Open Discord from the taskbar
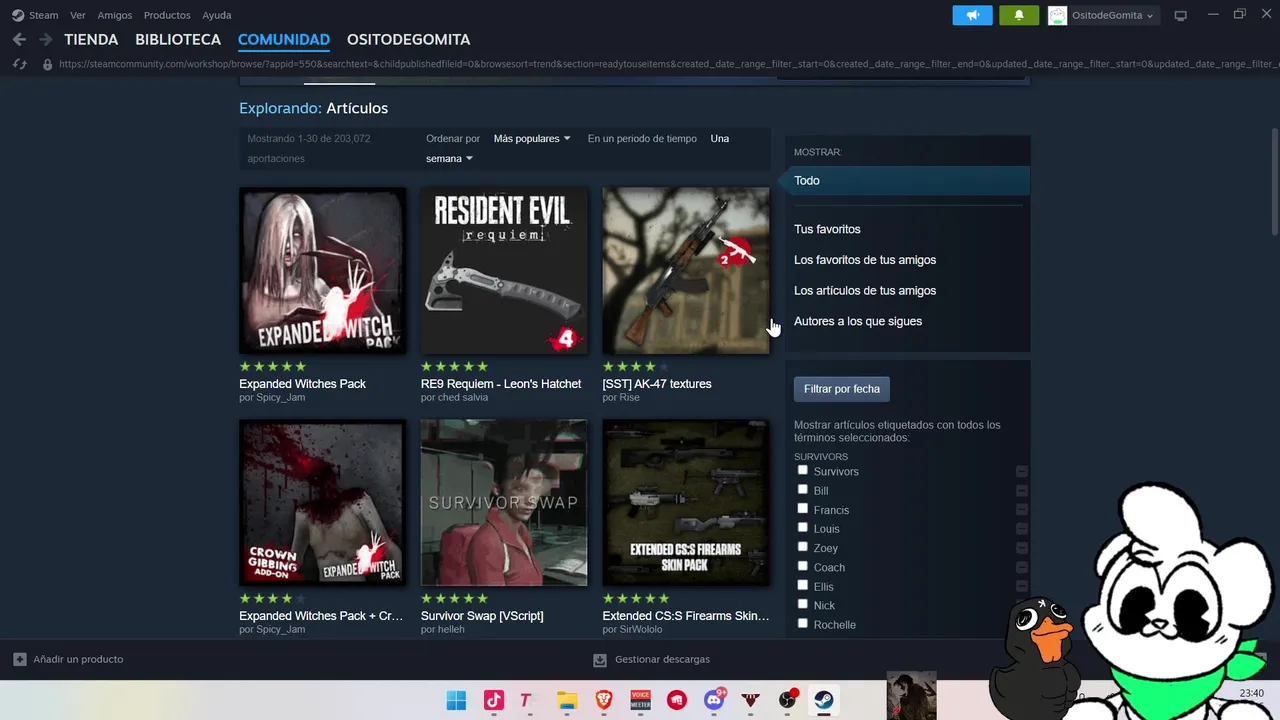The image size is (1280, 720). coord(714,700)
